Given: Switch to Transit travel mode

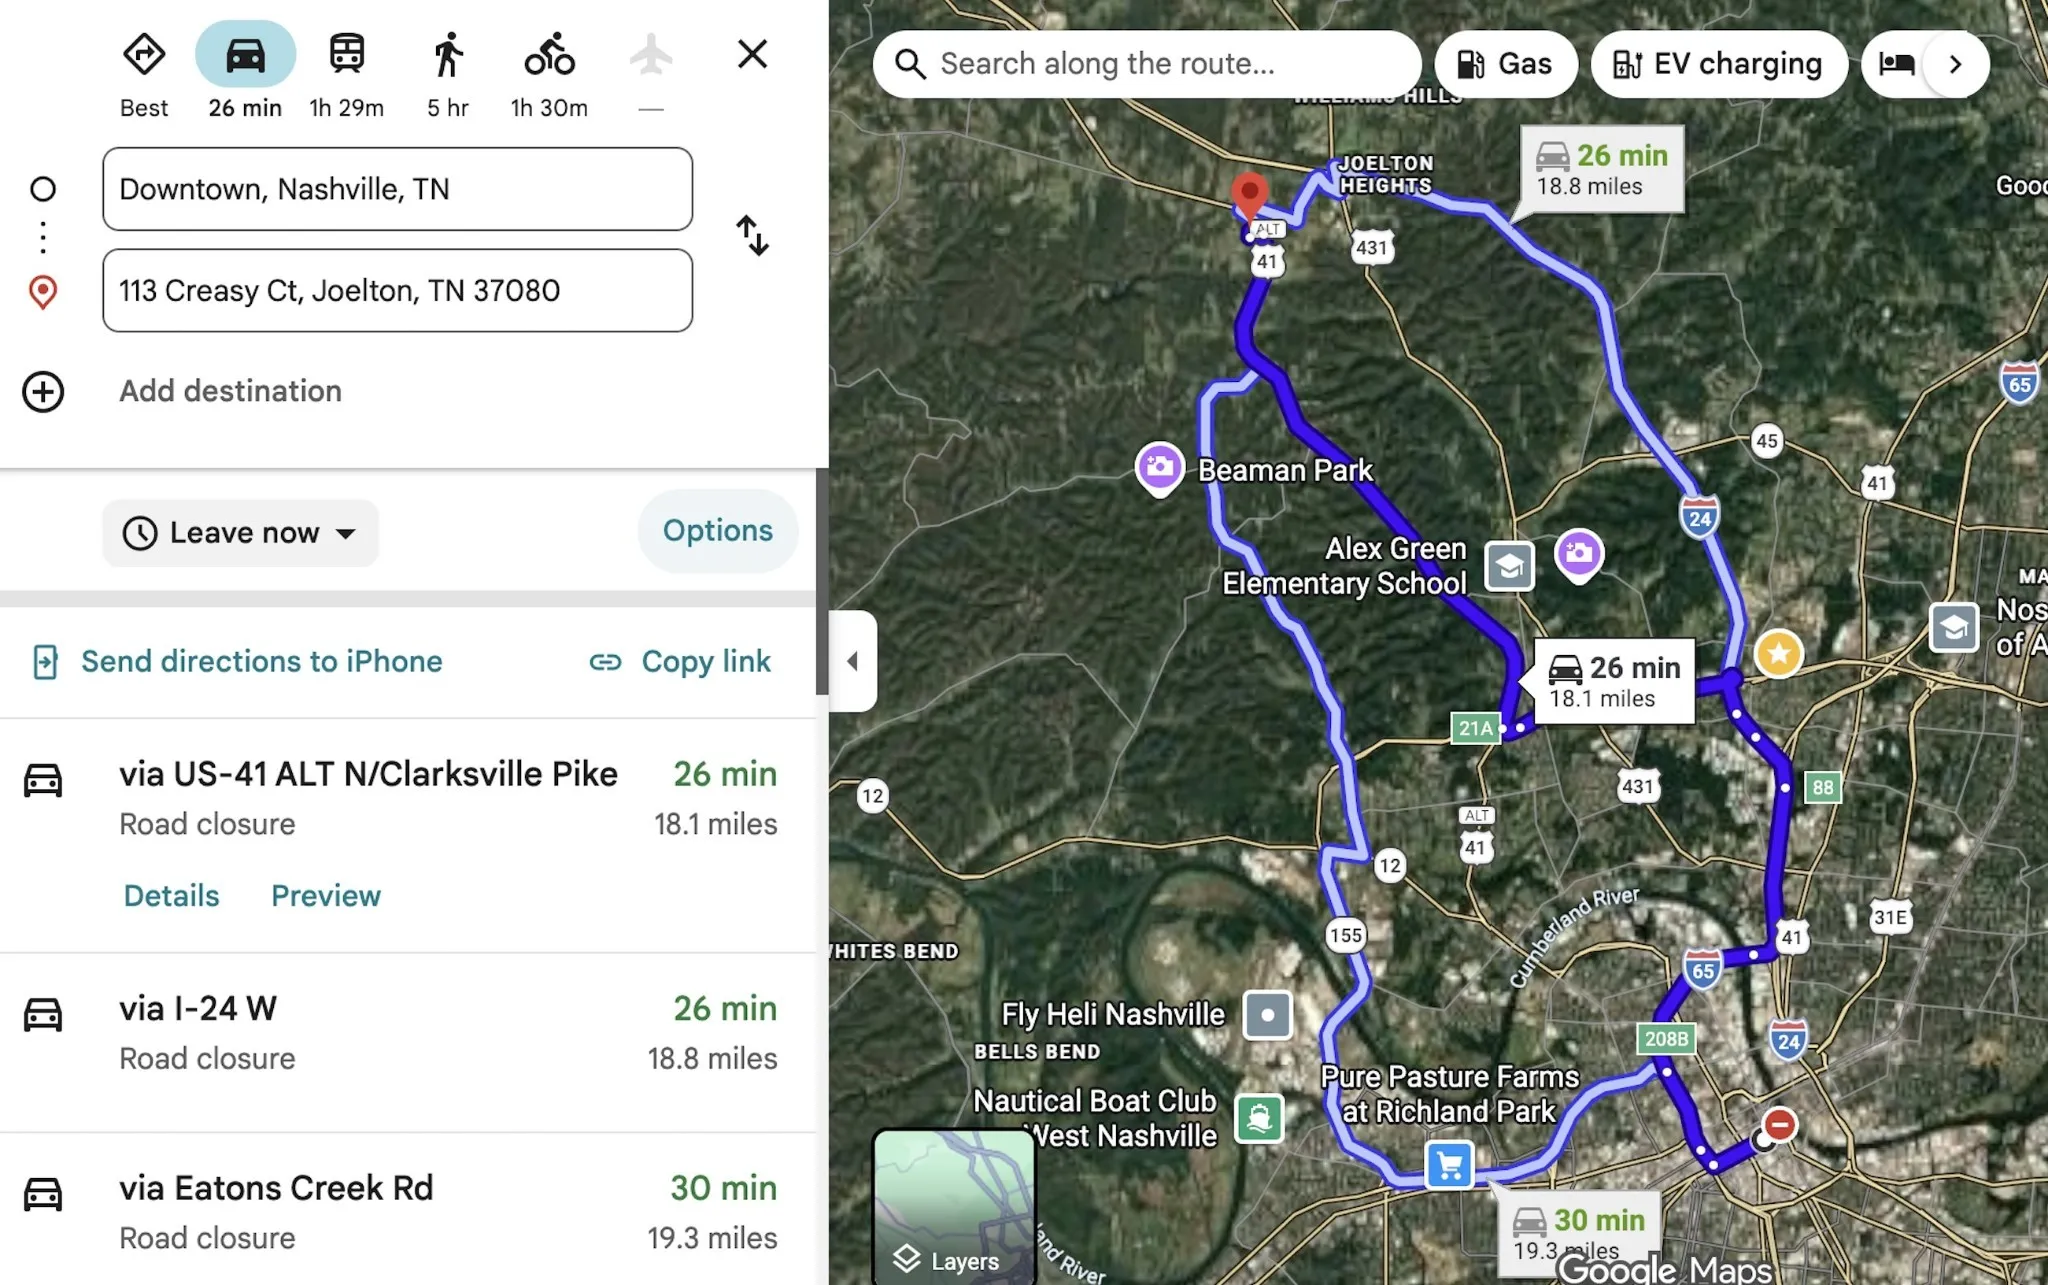Looking at the screenshot, I should [347, 54].
